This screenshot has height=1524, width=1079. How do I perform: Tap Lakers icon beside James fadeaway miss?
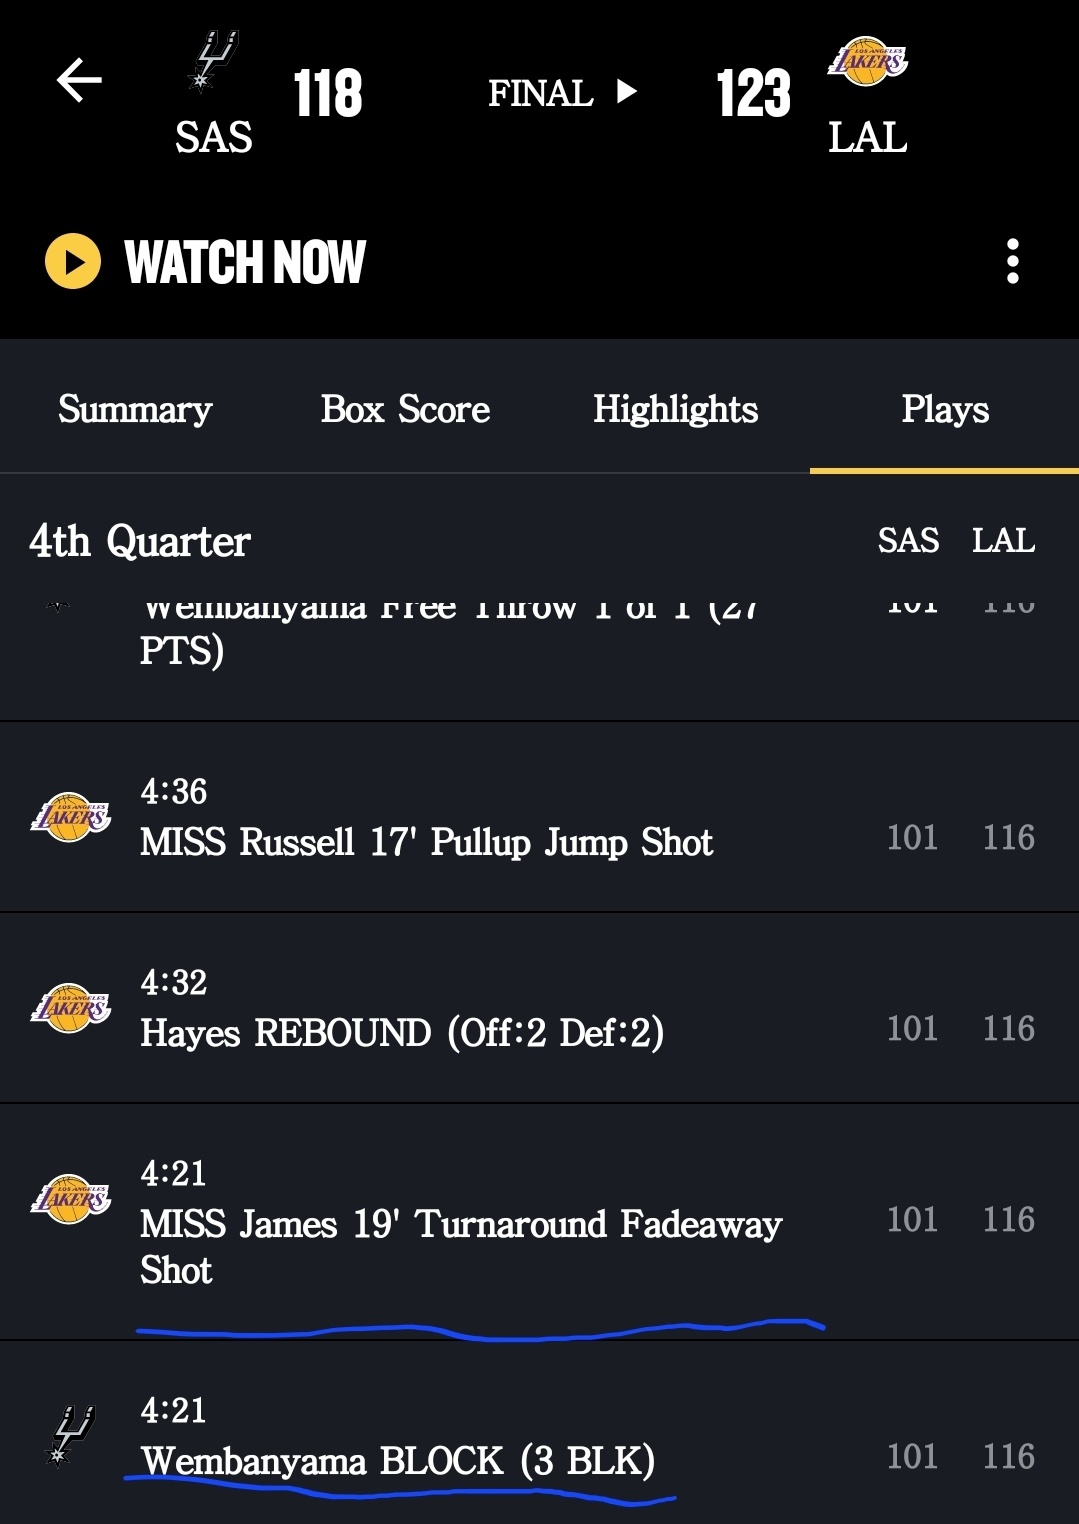coord(71,1199)
